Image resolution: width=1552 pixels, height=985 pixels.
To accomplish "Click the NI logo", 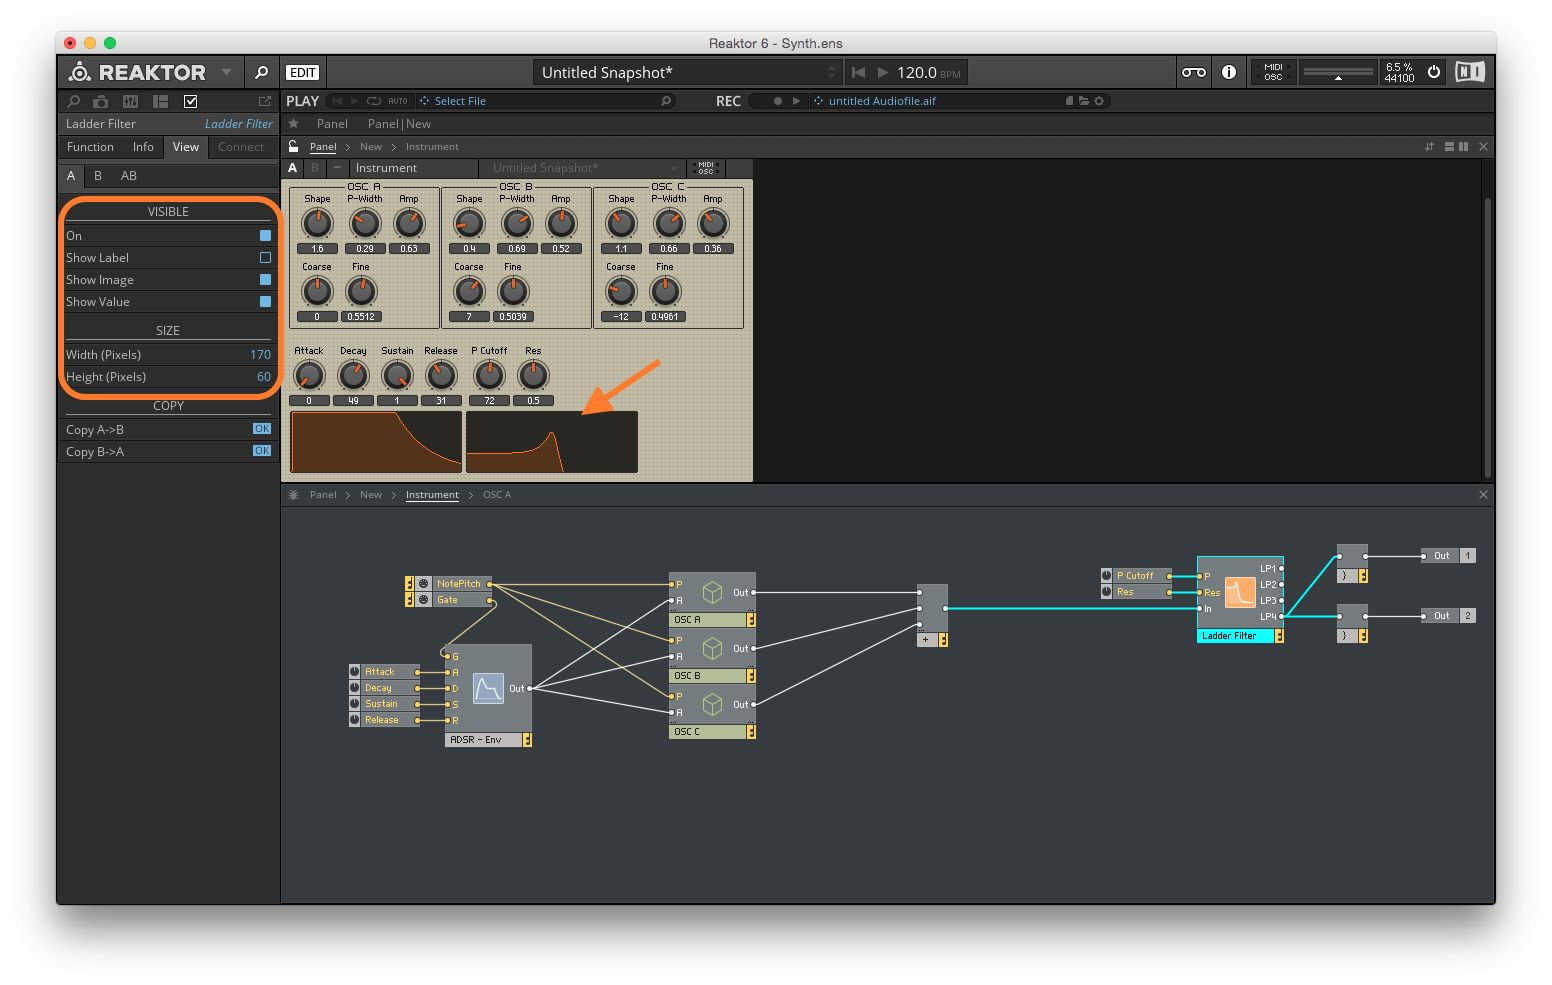I will click(x=1469, y=72).
